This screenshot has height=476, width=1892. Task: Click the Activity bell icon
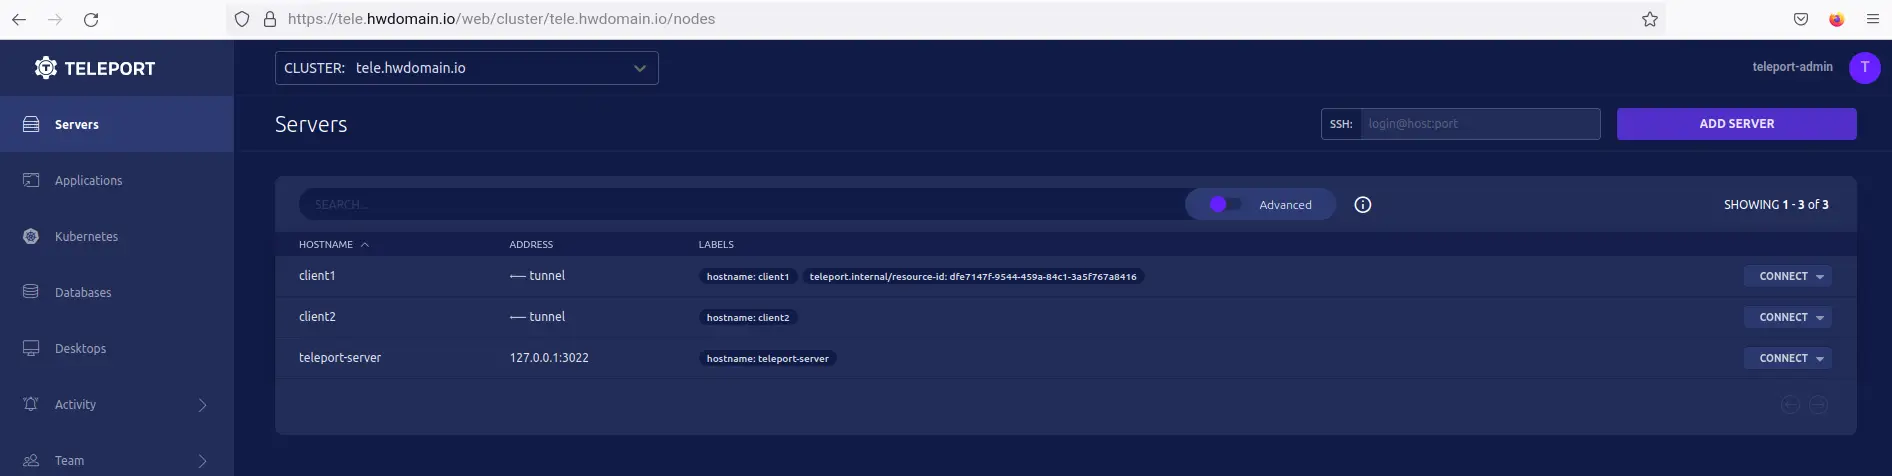31,404
